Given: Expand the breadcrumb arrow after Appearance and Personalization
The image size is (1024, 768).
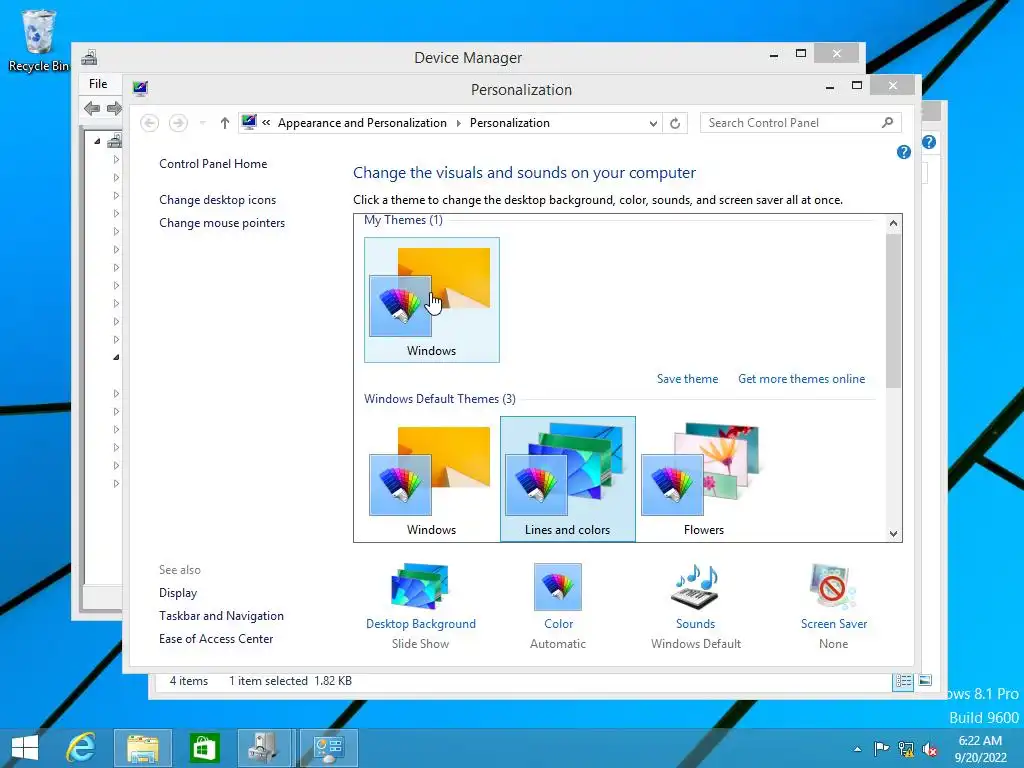Looking at the screenshot, I should (x=458, y=123).
